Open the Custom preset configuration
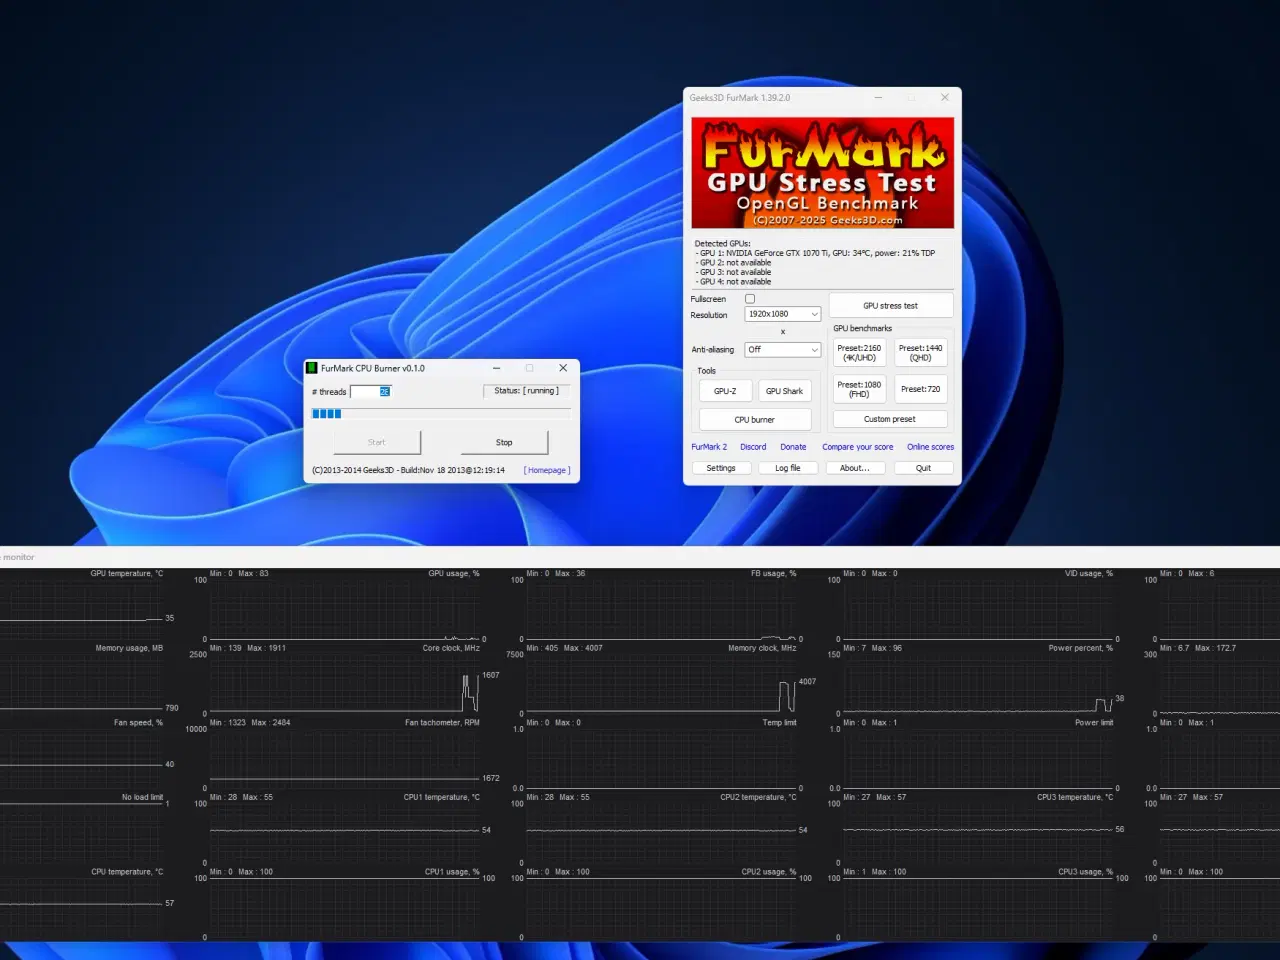Image resolution: width=1280 pixels, height=960 pixels. [x=890, y=418]
